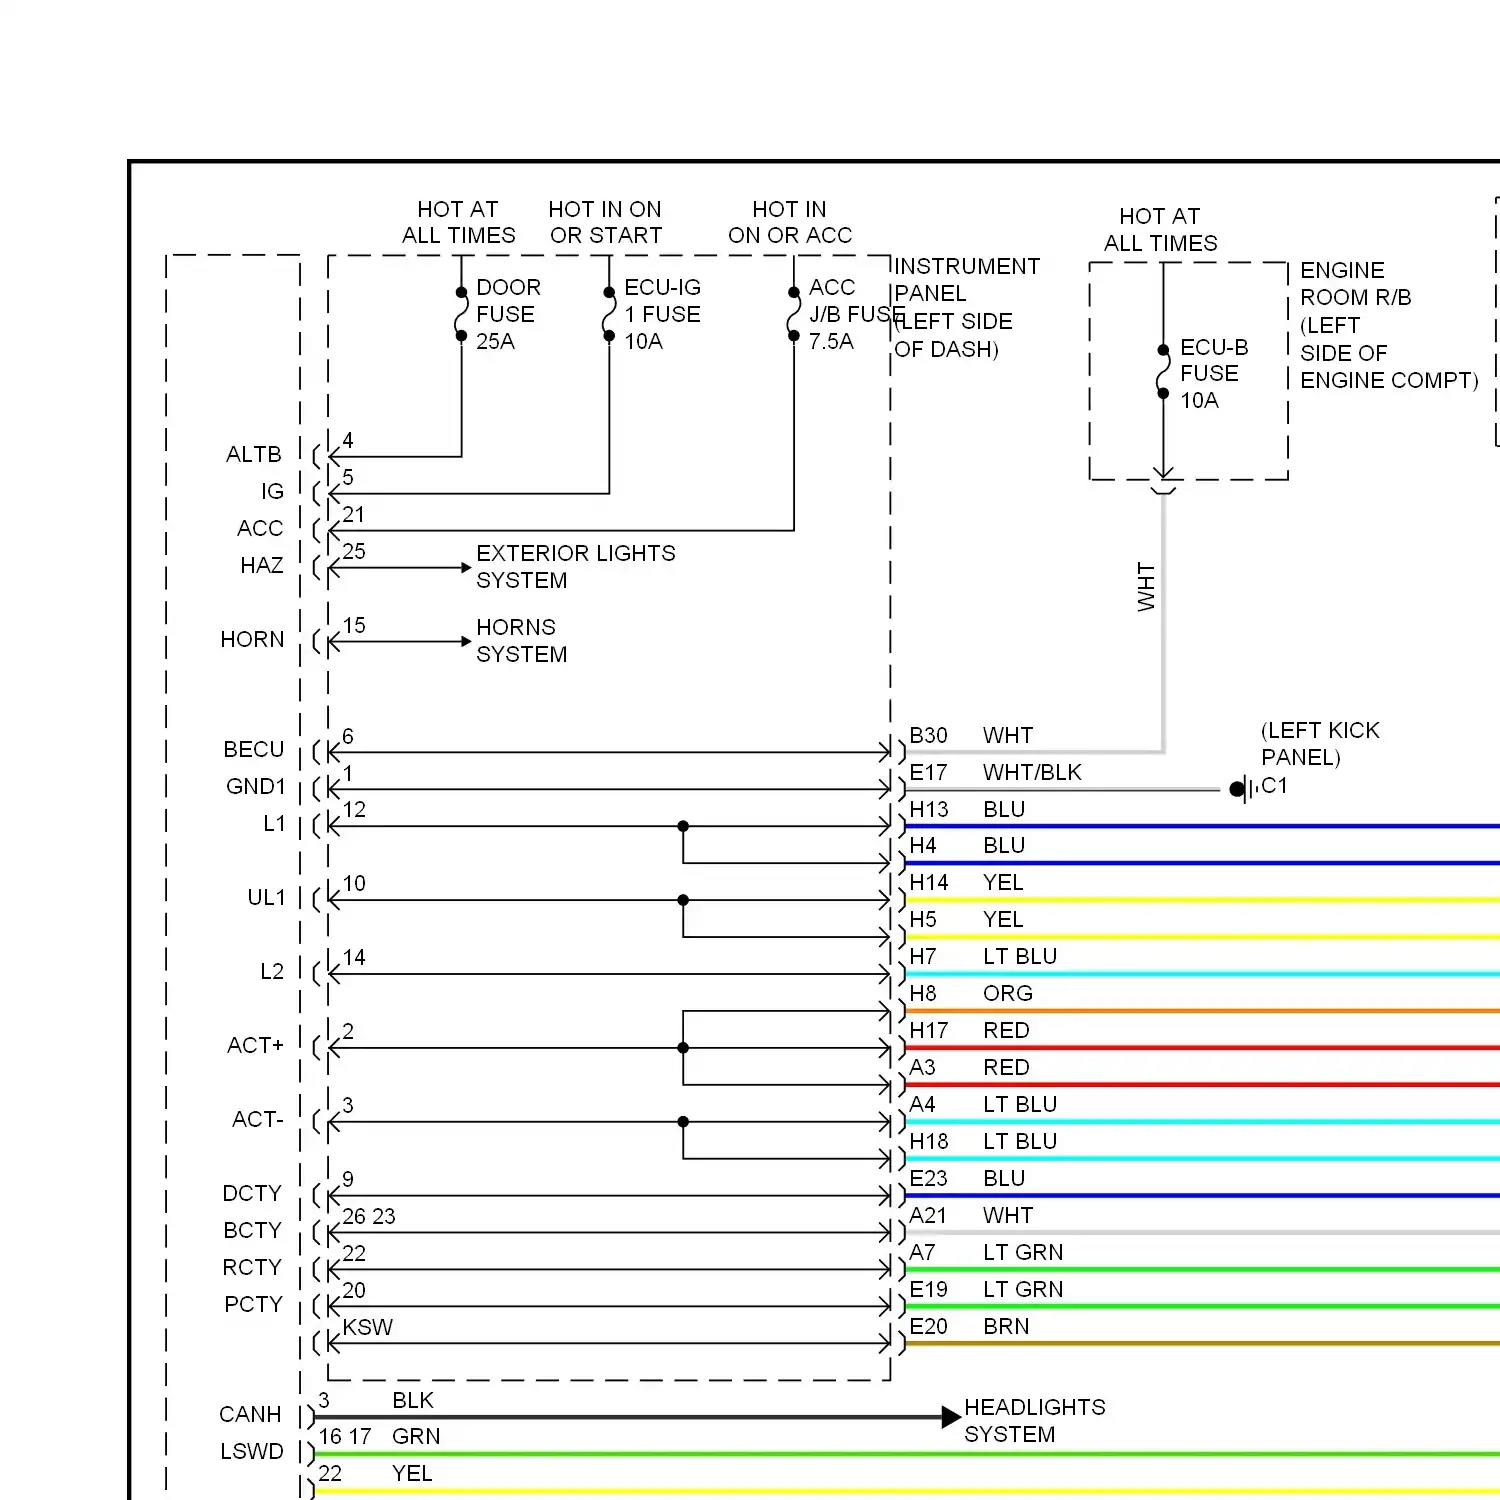The image size is (1500, 1500).
Task: Select the 16 17 terminal numbers
Action: tap(345, 1436)
